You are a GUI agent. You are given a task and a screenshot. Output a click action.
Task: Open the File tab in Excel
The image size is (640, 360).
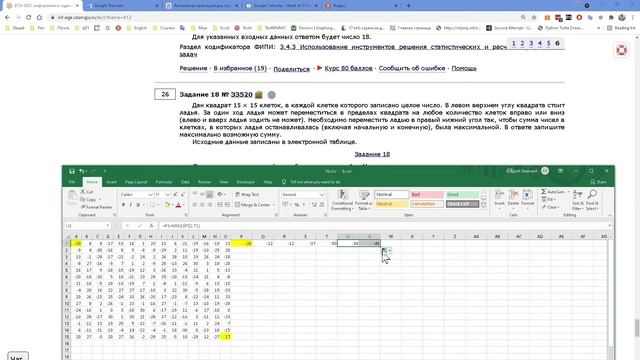pos(72,182)
